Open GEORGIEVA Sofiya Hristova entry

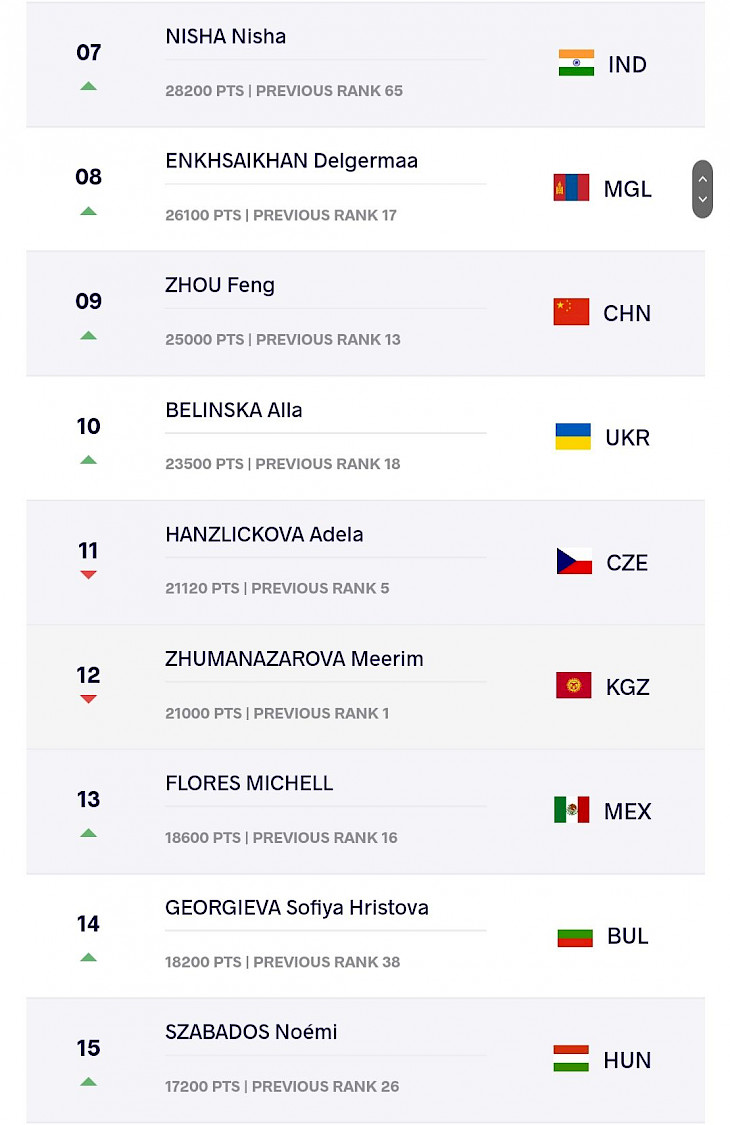[x=296, y=908]
